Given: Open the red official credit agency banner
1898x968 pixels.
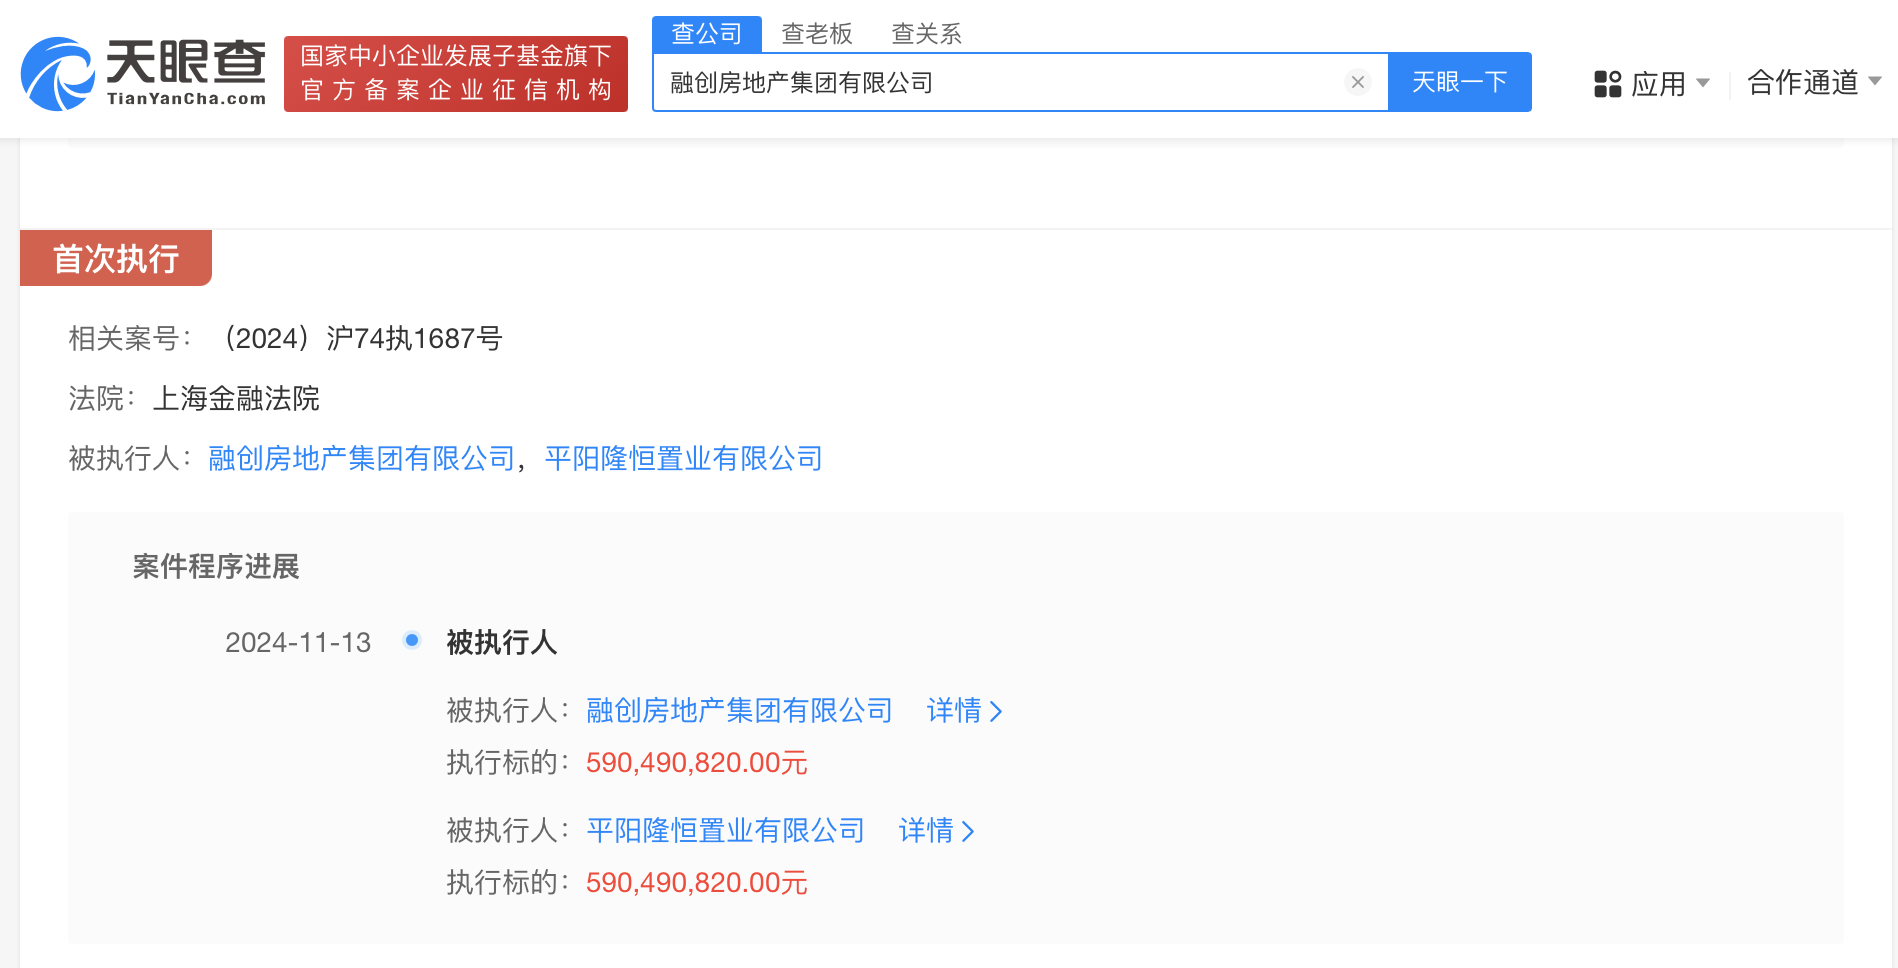Looking at the screenshot, I should (x=456, y=74).
